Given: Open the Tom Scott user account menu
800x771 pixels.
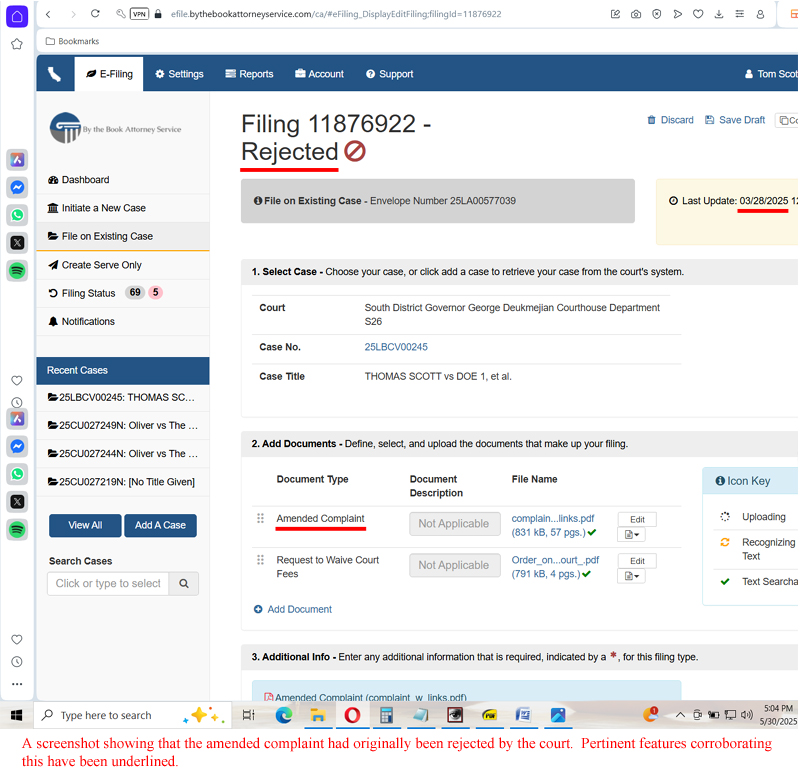Looking at the screenshot, I should coord(770,74).
